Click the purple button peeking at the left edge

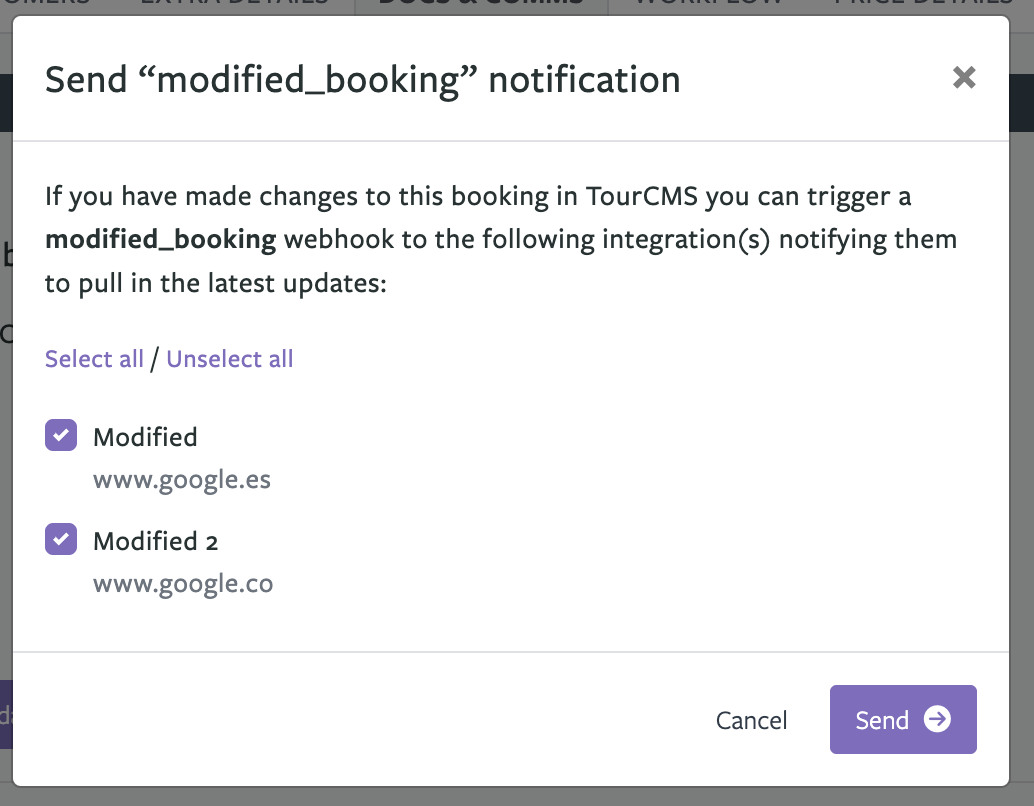click(6, 714)
